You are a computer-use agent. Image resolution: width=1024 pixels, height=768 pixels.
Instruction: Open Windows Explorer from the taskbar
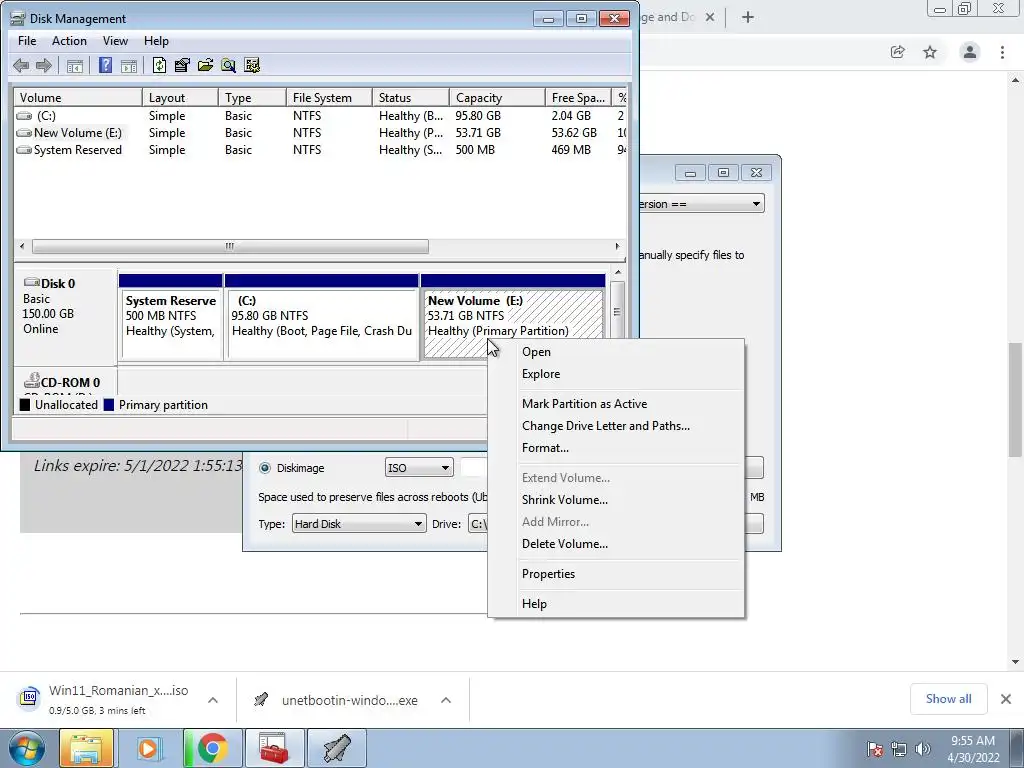click(x=86, y=748)
